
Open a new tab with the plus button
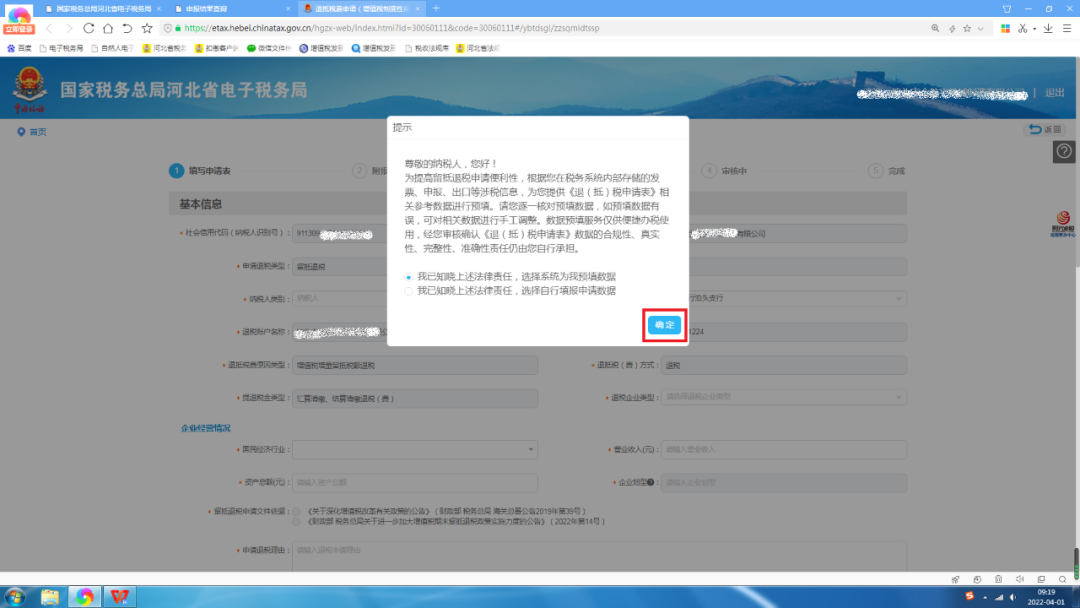click(x=436, y=9)
